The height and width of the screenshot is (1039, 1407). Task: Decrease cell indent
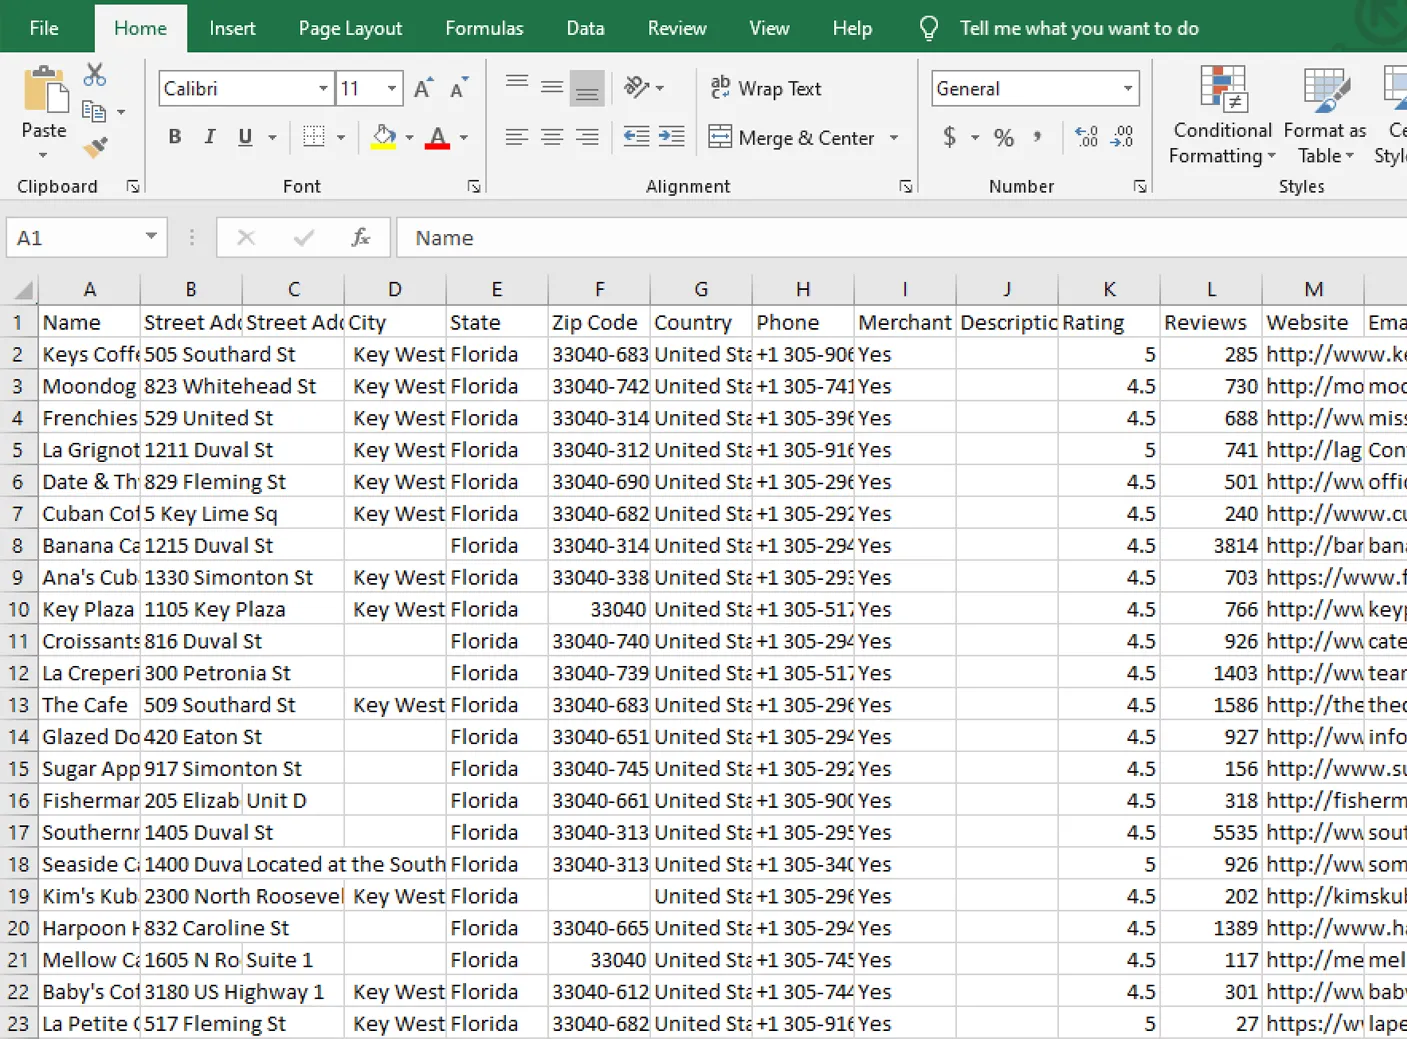coord(636,137)
